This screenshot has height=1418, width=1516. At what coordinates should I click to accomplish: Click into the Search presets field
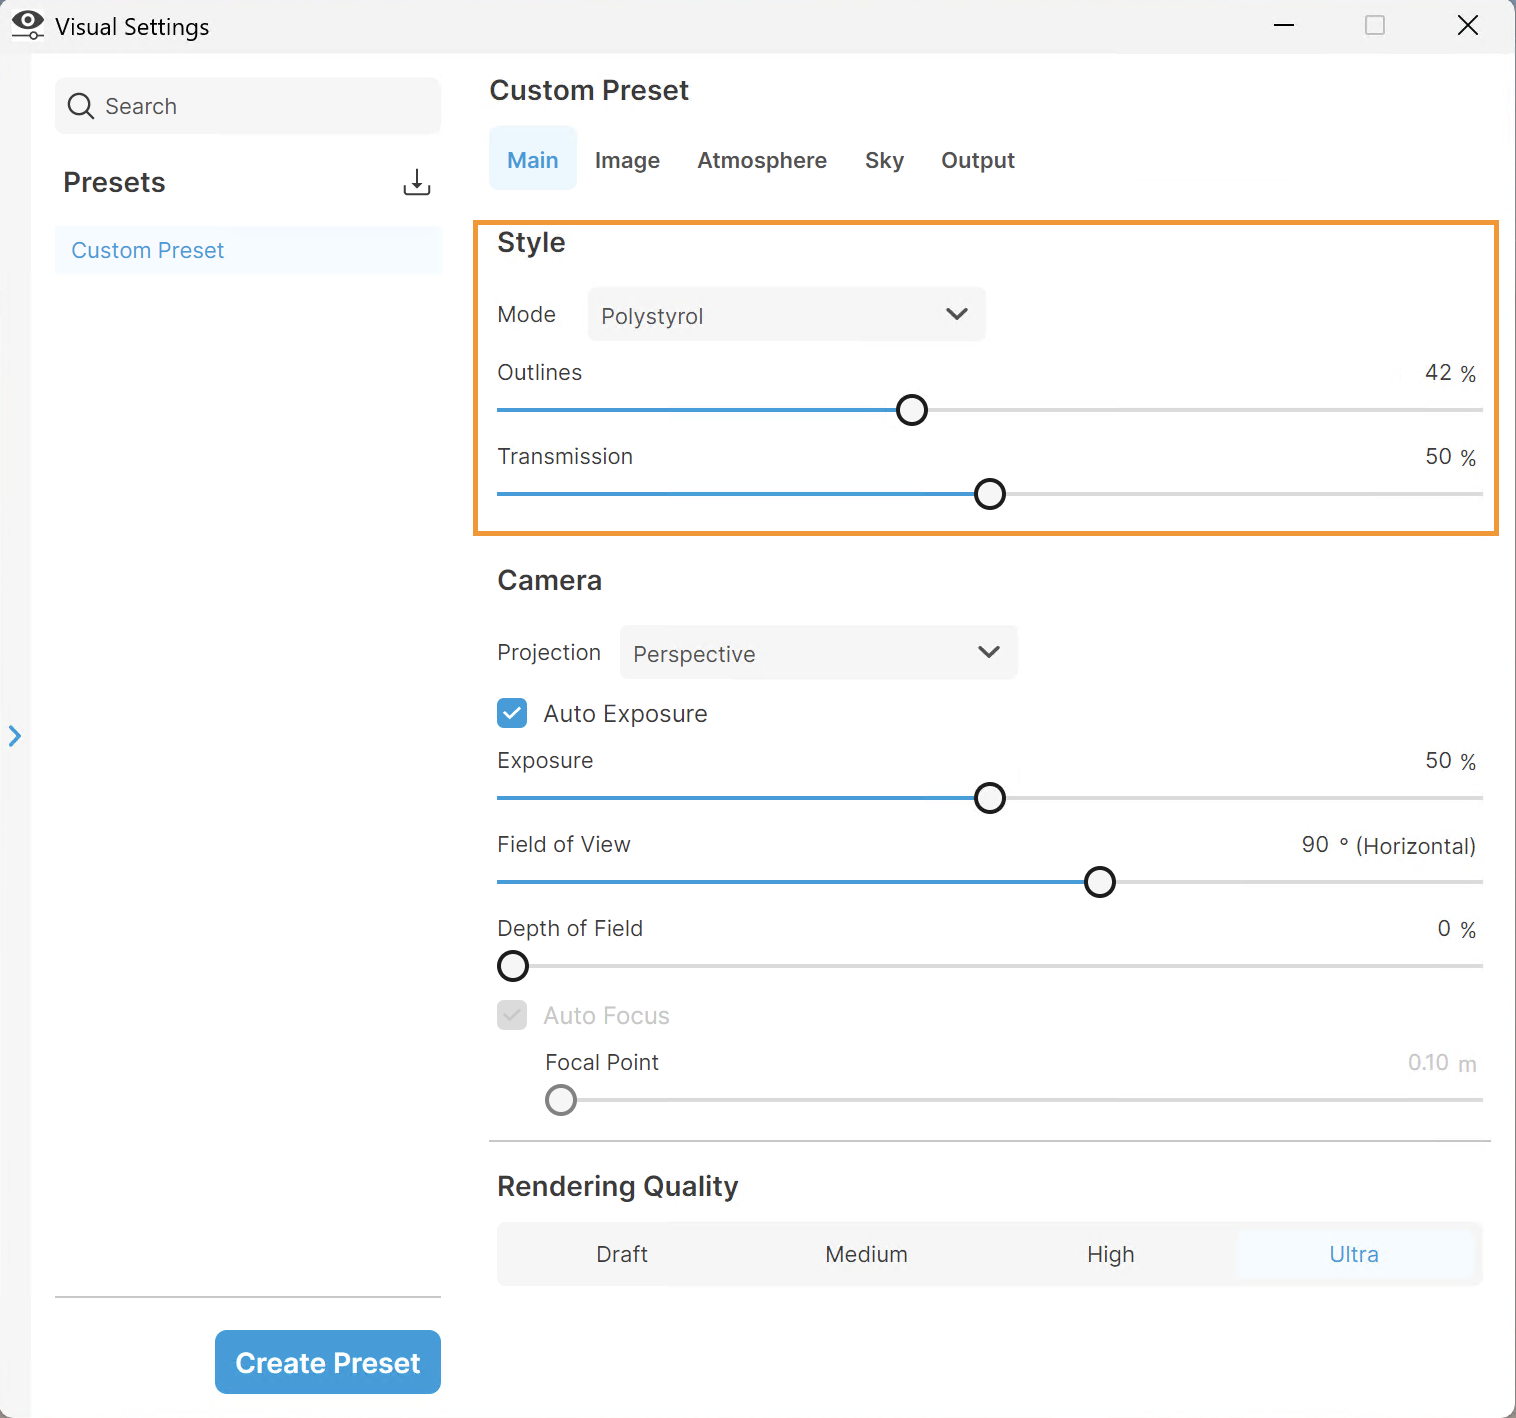(248, 106)
